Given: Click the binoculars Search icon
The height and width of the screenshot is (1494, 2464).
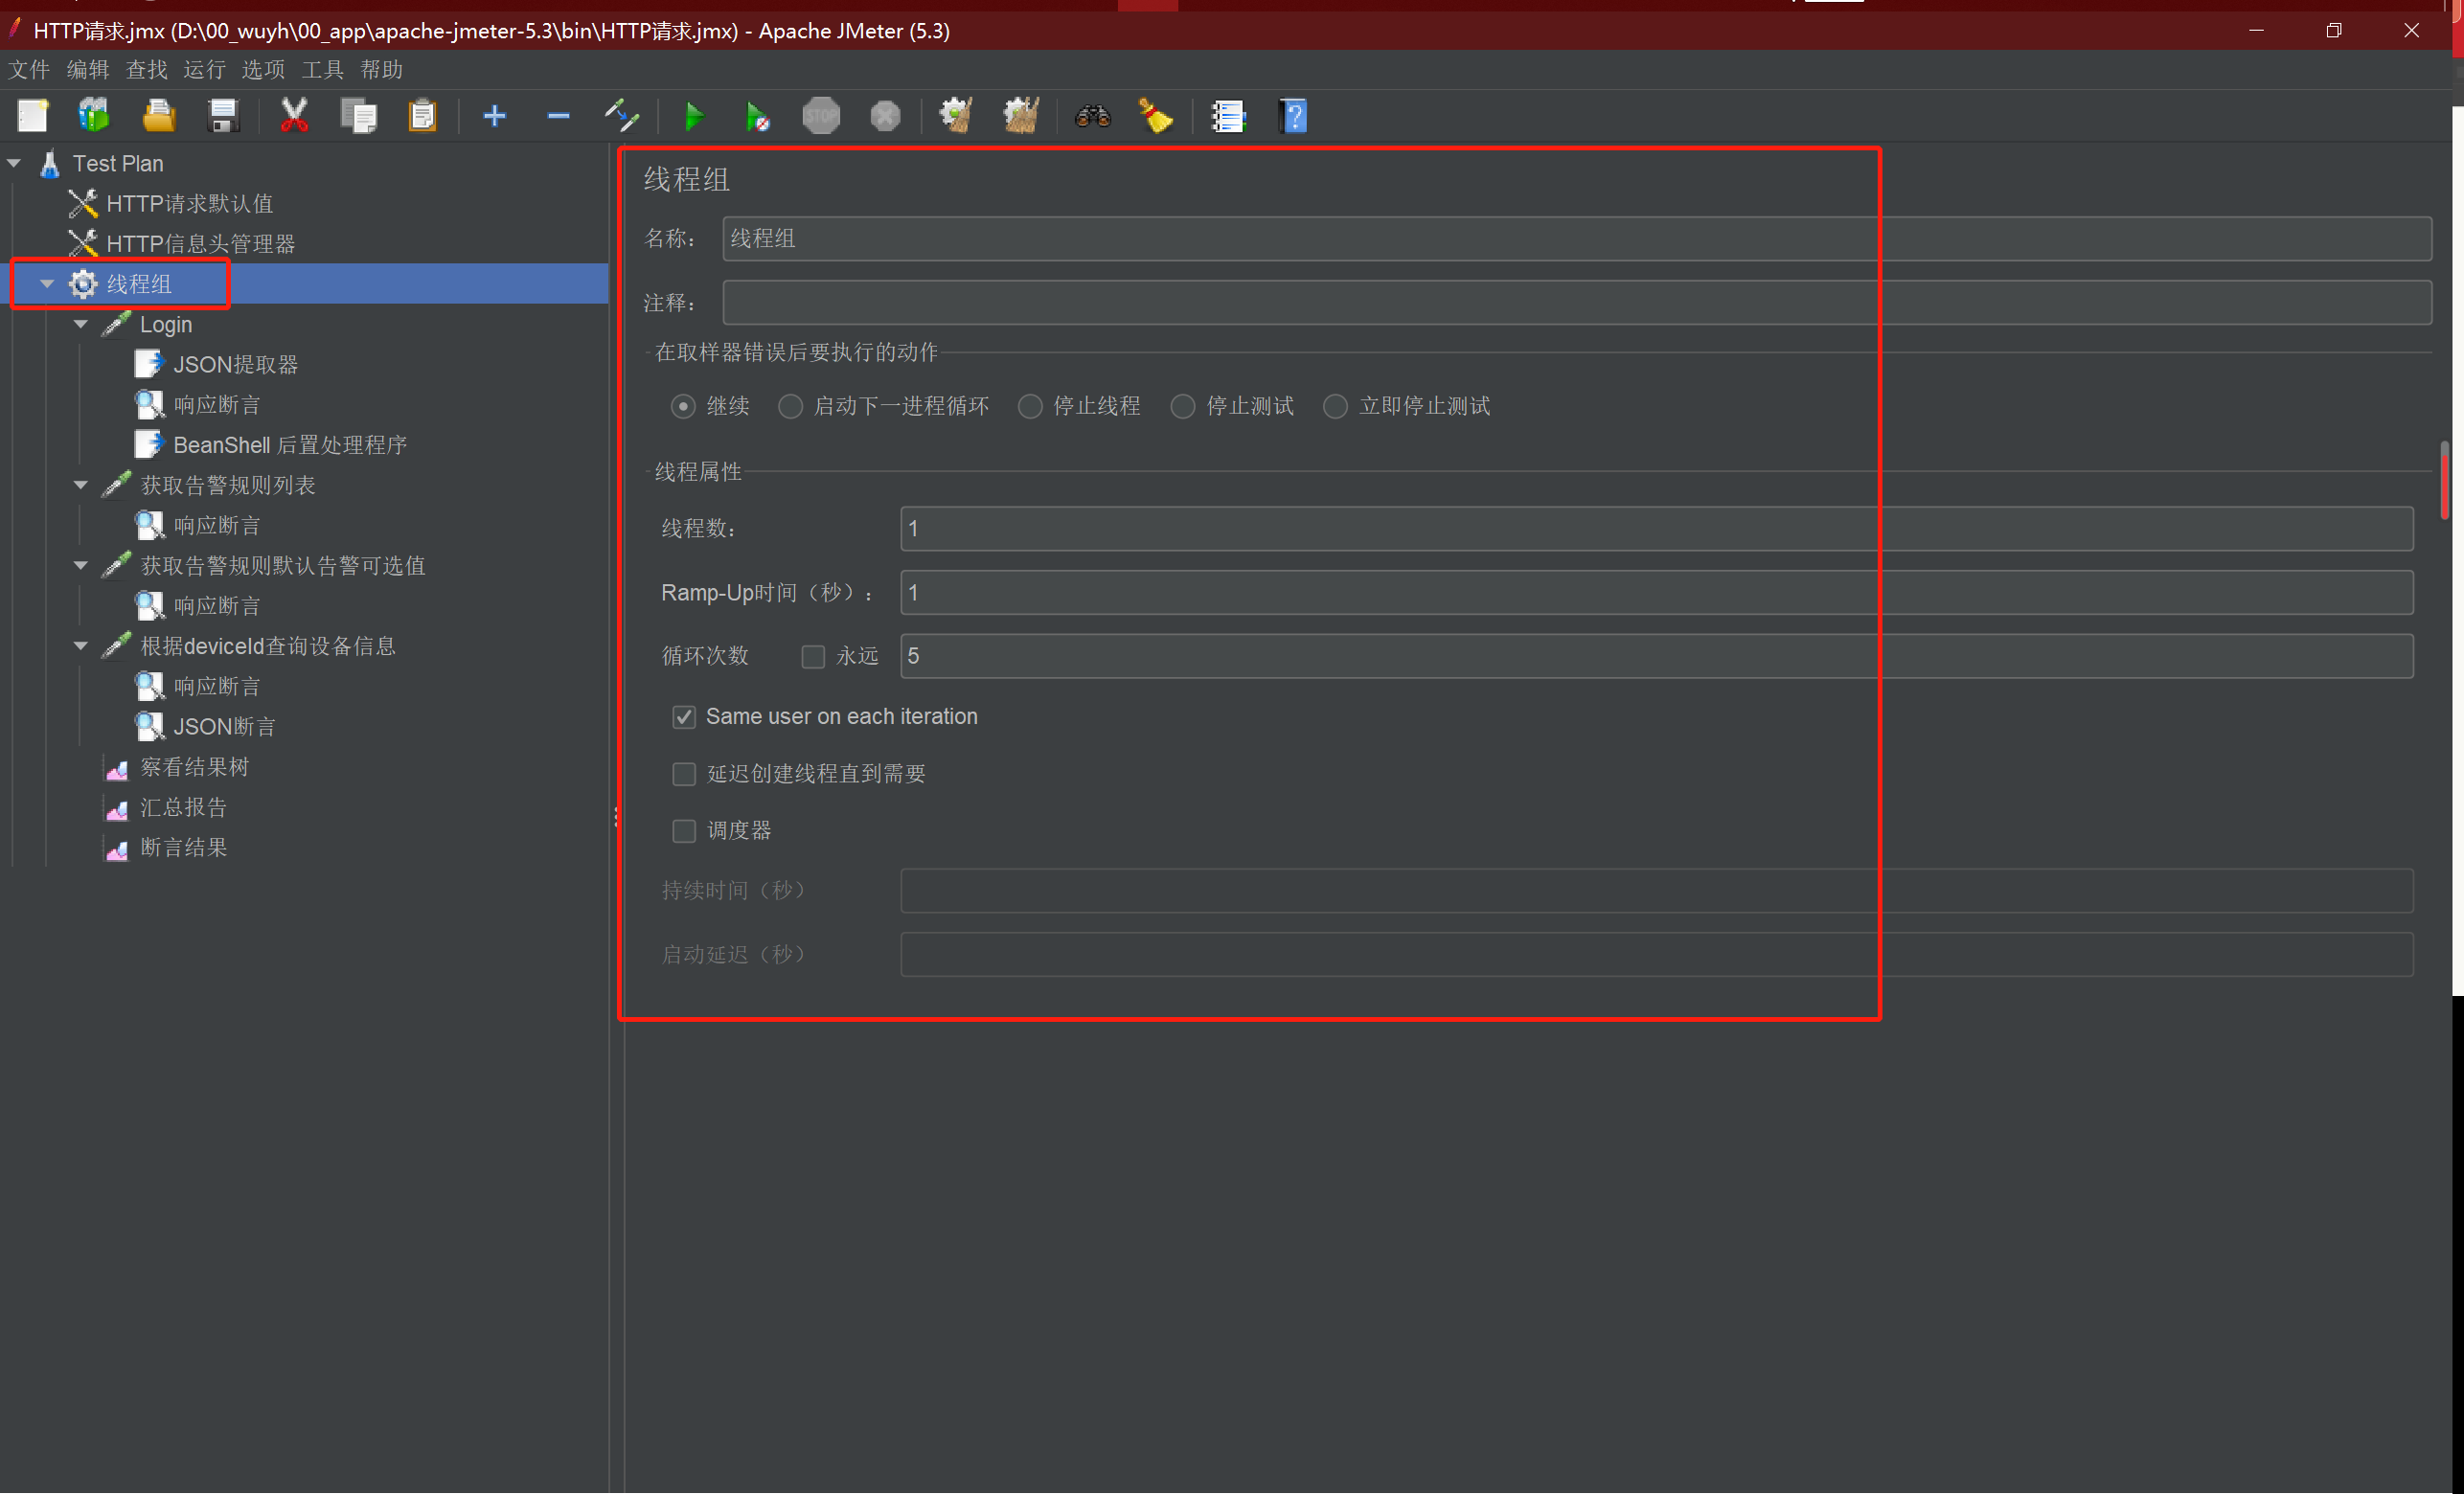Looking at the screenshot, I should pyautogui.click(x=1092, y=116).
